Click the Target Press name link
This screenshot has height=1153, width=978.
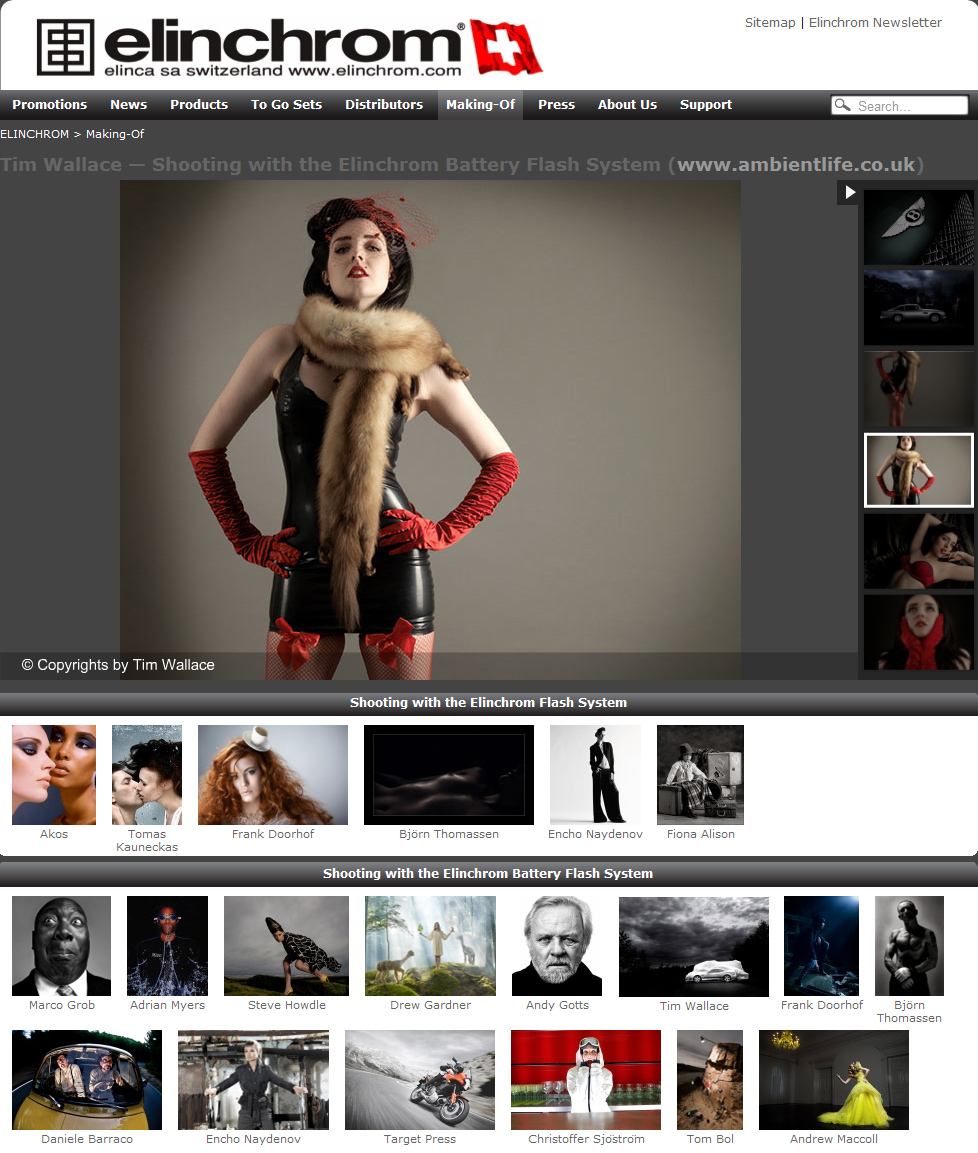coord(420,1139)
